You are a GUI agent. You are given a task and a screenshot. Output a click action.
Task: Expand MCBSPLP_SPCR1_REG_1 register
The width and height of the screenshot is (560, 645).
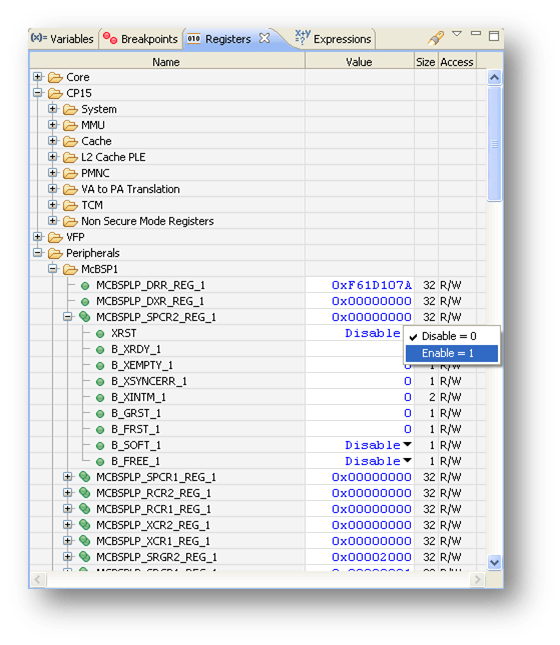[68, 477]
